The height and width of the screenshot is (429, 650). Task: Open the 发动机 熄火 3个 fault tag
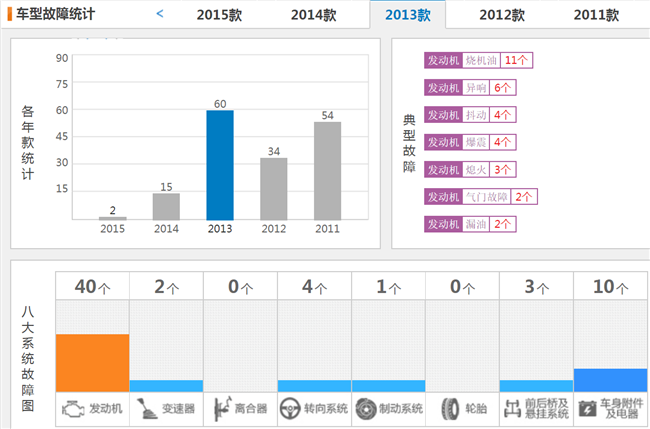[470, 170]
